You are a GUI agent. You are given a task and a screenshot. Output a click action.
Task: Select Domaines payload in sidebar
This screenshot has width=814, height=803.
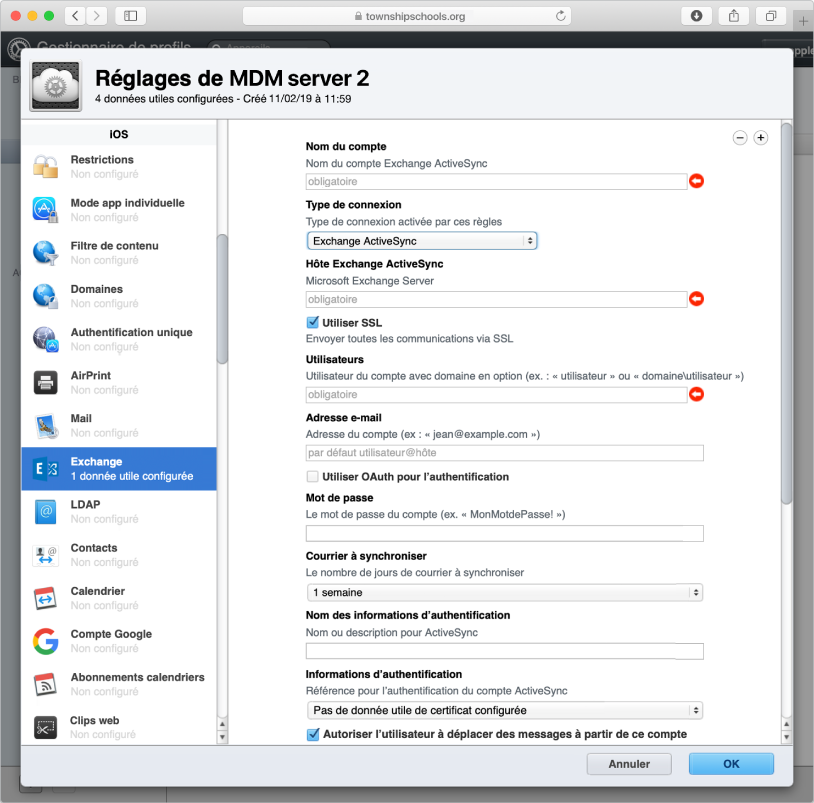point(119,296)
